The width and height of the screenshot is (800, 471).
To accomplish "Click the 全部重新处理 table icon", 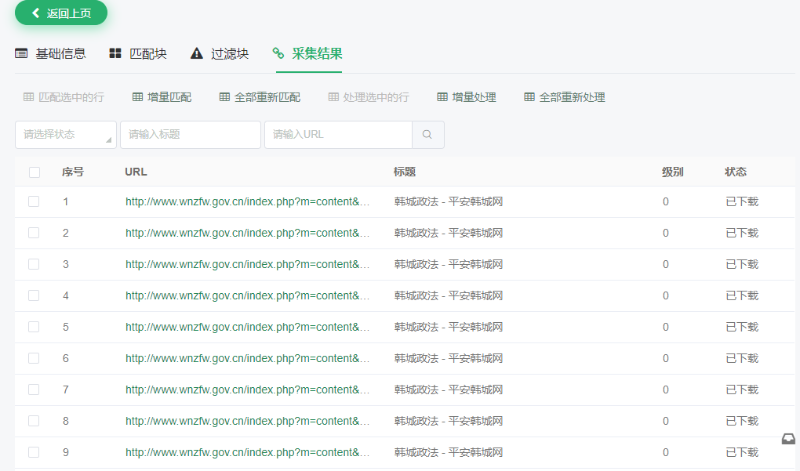I will point(530,97).
